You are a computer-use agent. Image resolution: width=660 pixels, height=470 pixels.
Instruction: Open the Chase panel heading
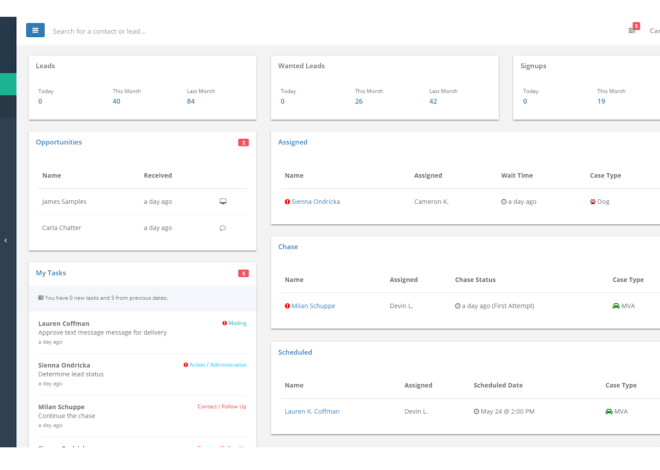coord(288,247)
